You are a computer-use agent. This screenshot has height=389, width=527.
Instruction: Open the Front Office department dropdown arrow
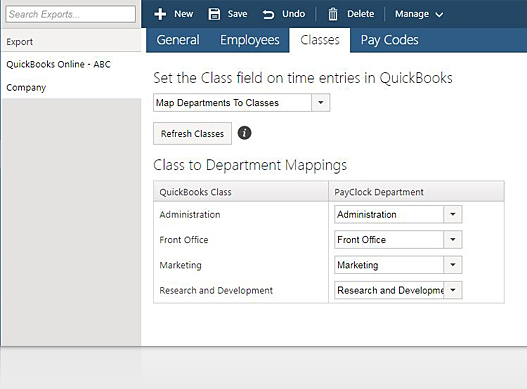pyautogui.click(x=453, y=239)
